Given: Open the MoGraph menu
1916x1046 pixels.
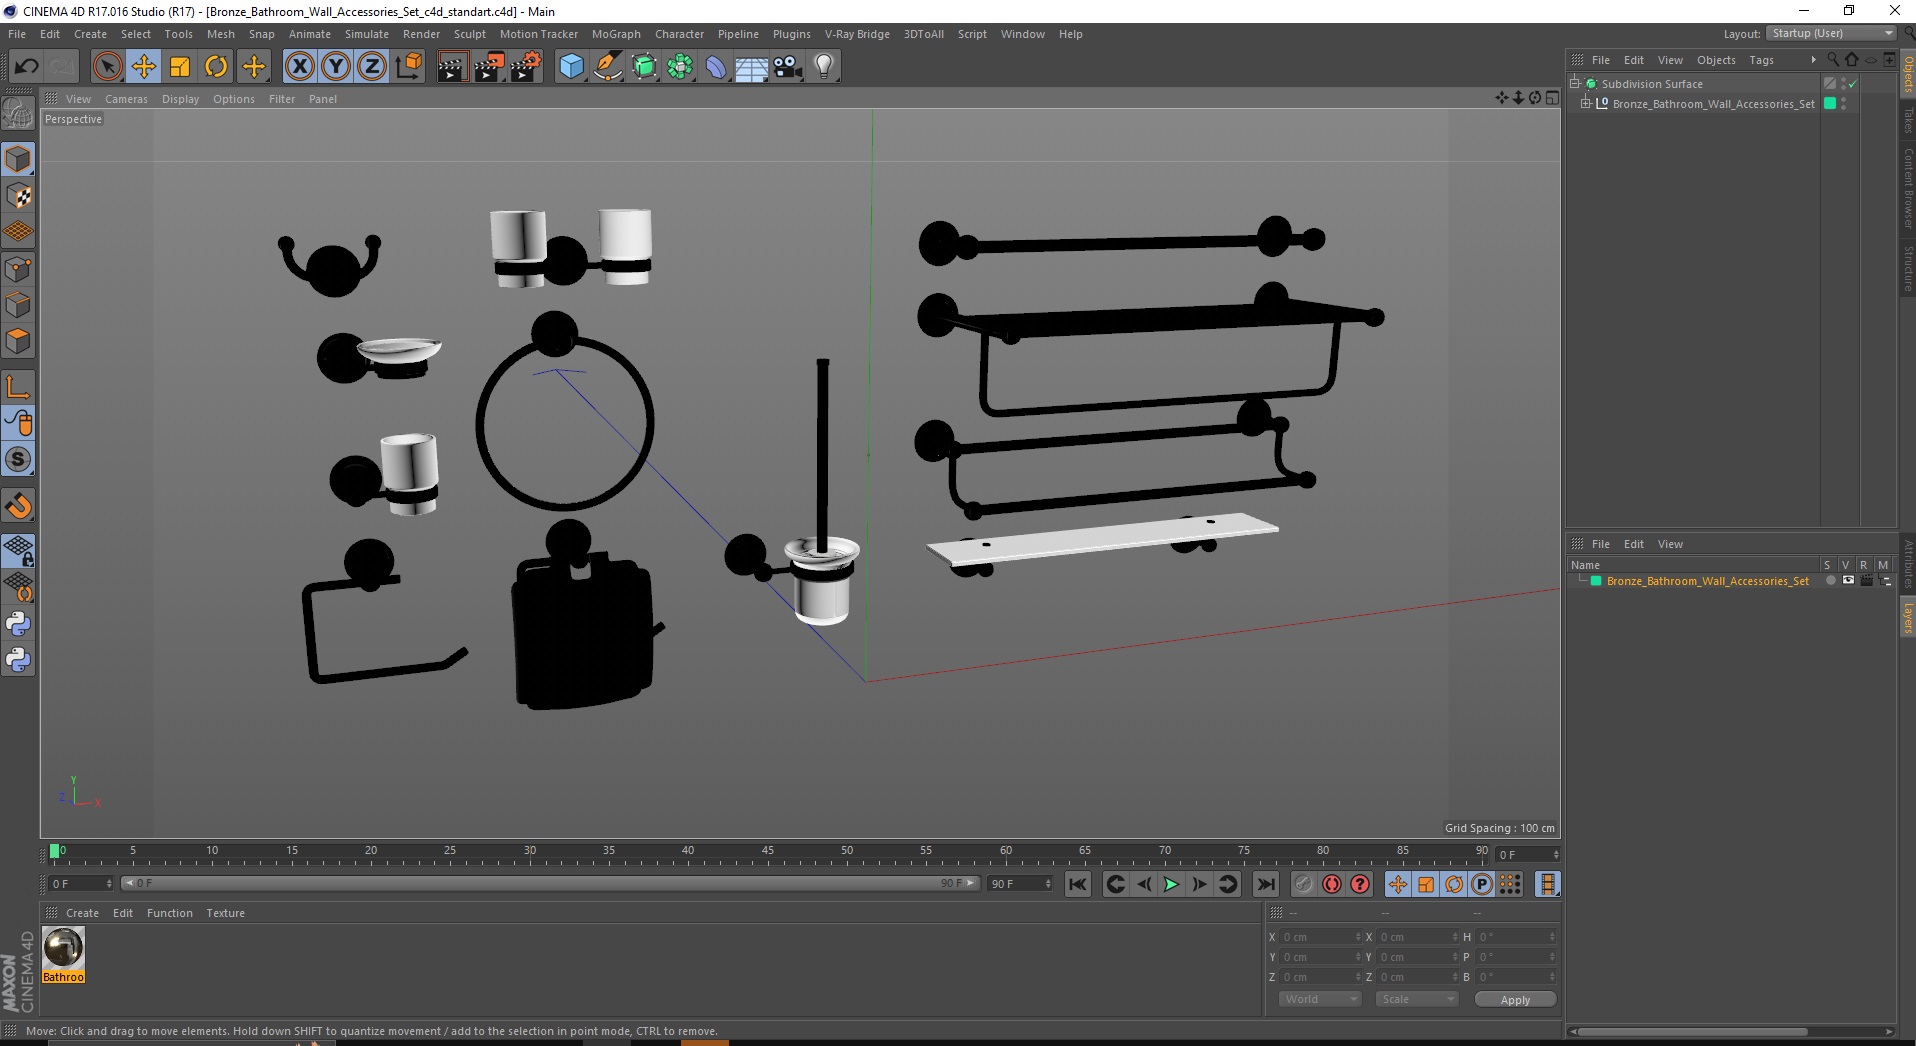Looking at the screenshot, I should pyautogui.click(x=616, y=34).
